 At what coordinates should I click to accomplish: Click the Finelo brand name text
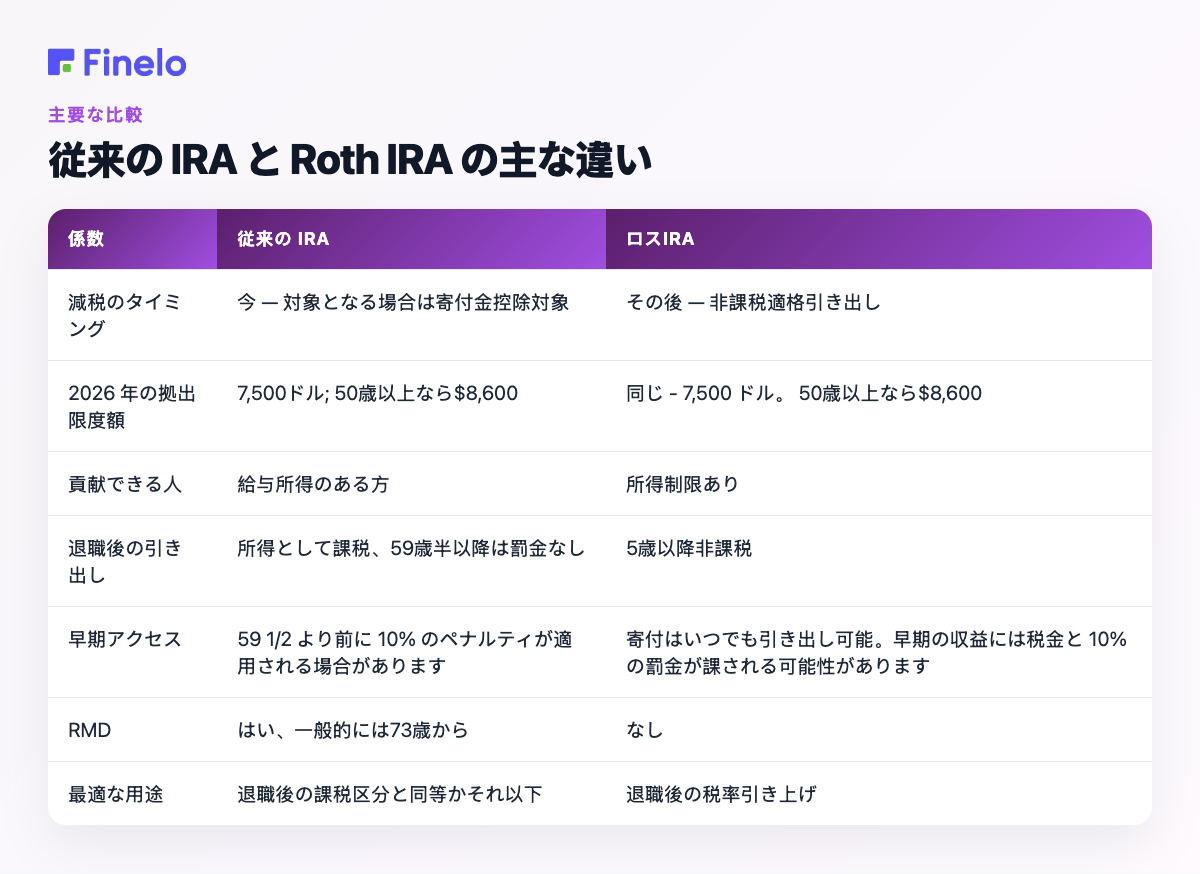click(x=135, y=62)
